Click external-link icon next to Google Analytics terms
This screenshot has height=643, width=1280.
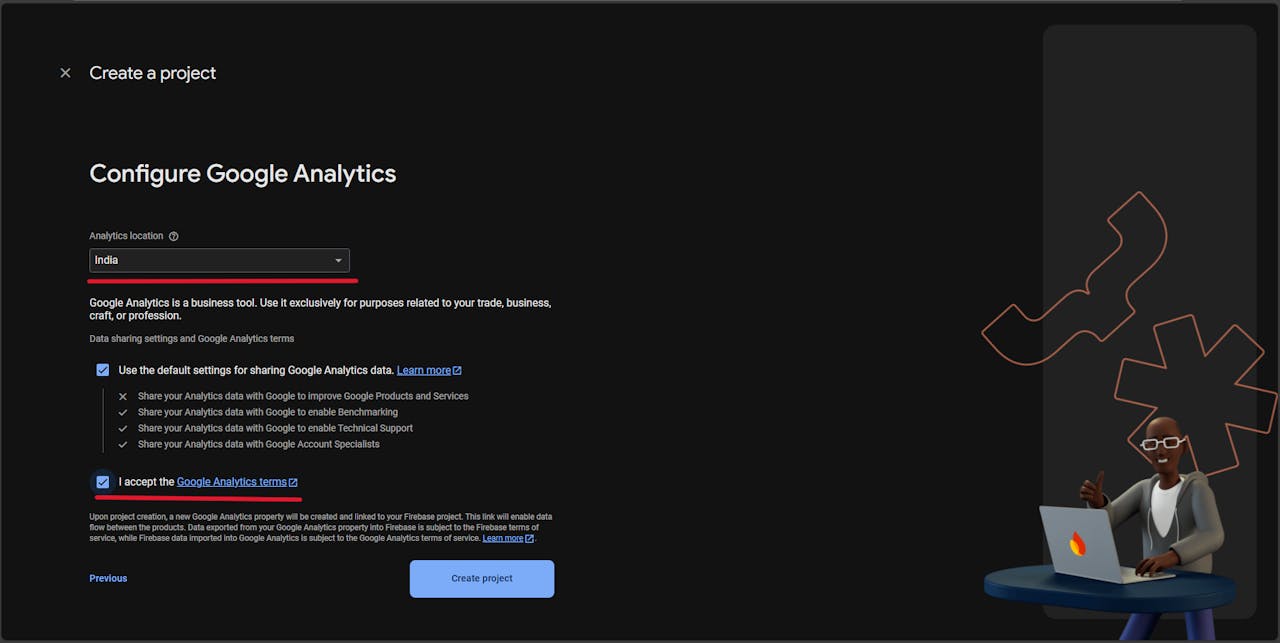(293, 482)
